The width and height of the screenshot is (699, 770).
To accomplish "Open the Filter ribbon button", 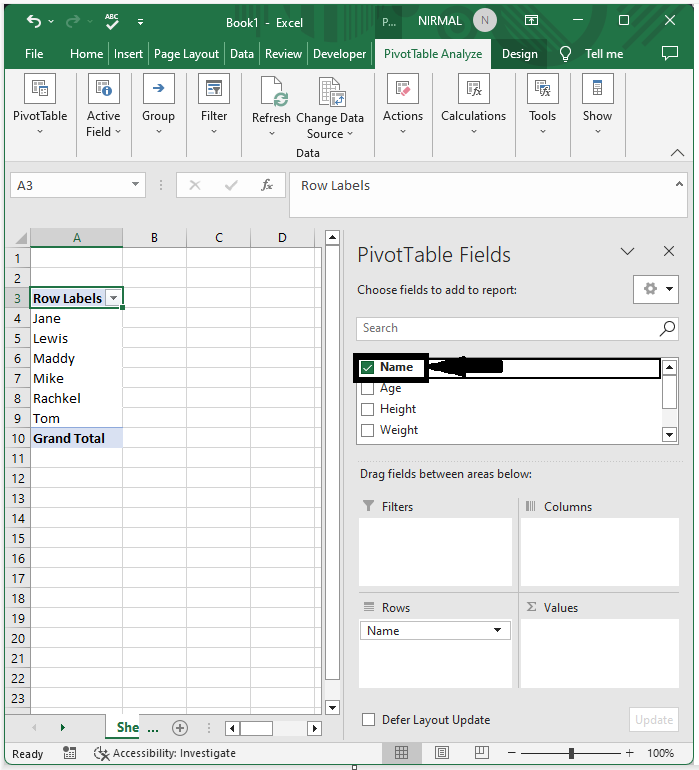I will click(x=214, y=105).
